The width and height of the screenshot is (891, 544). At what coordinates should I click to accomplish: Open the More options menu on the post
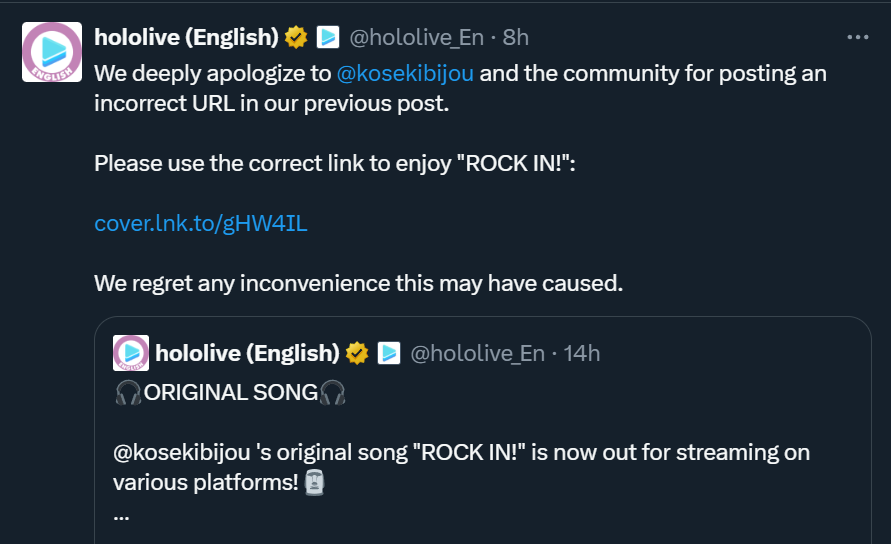coord(858,38)
